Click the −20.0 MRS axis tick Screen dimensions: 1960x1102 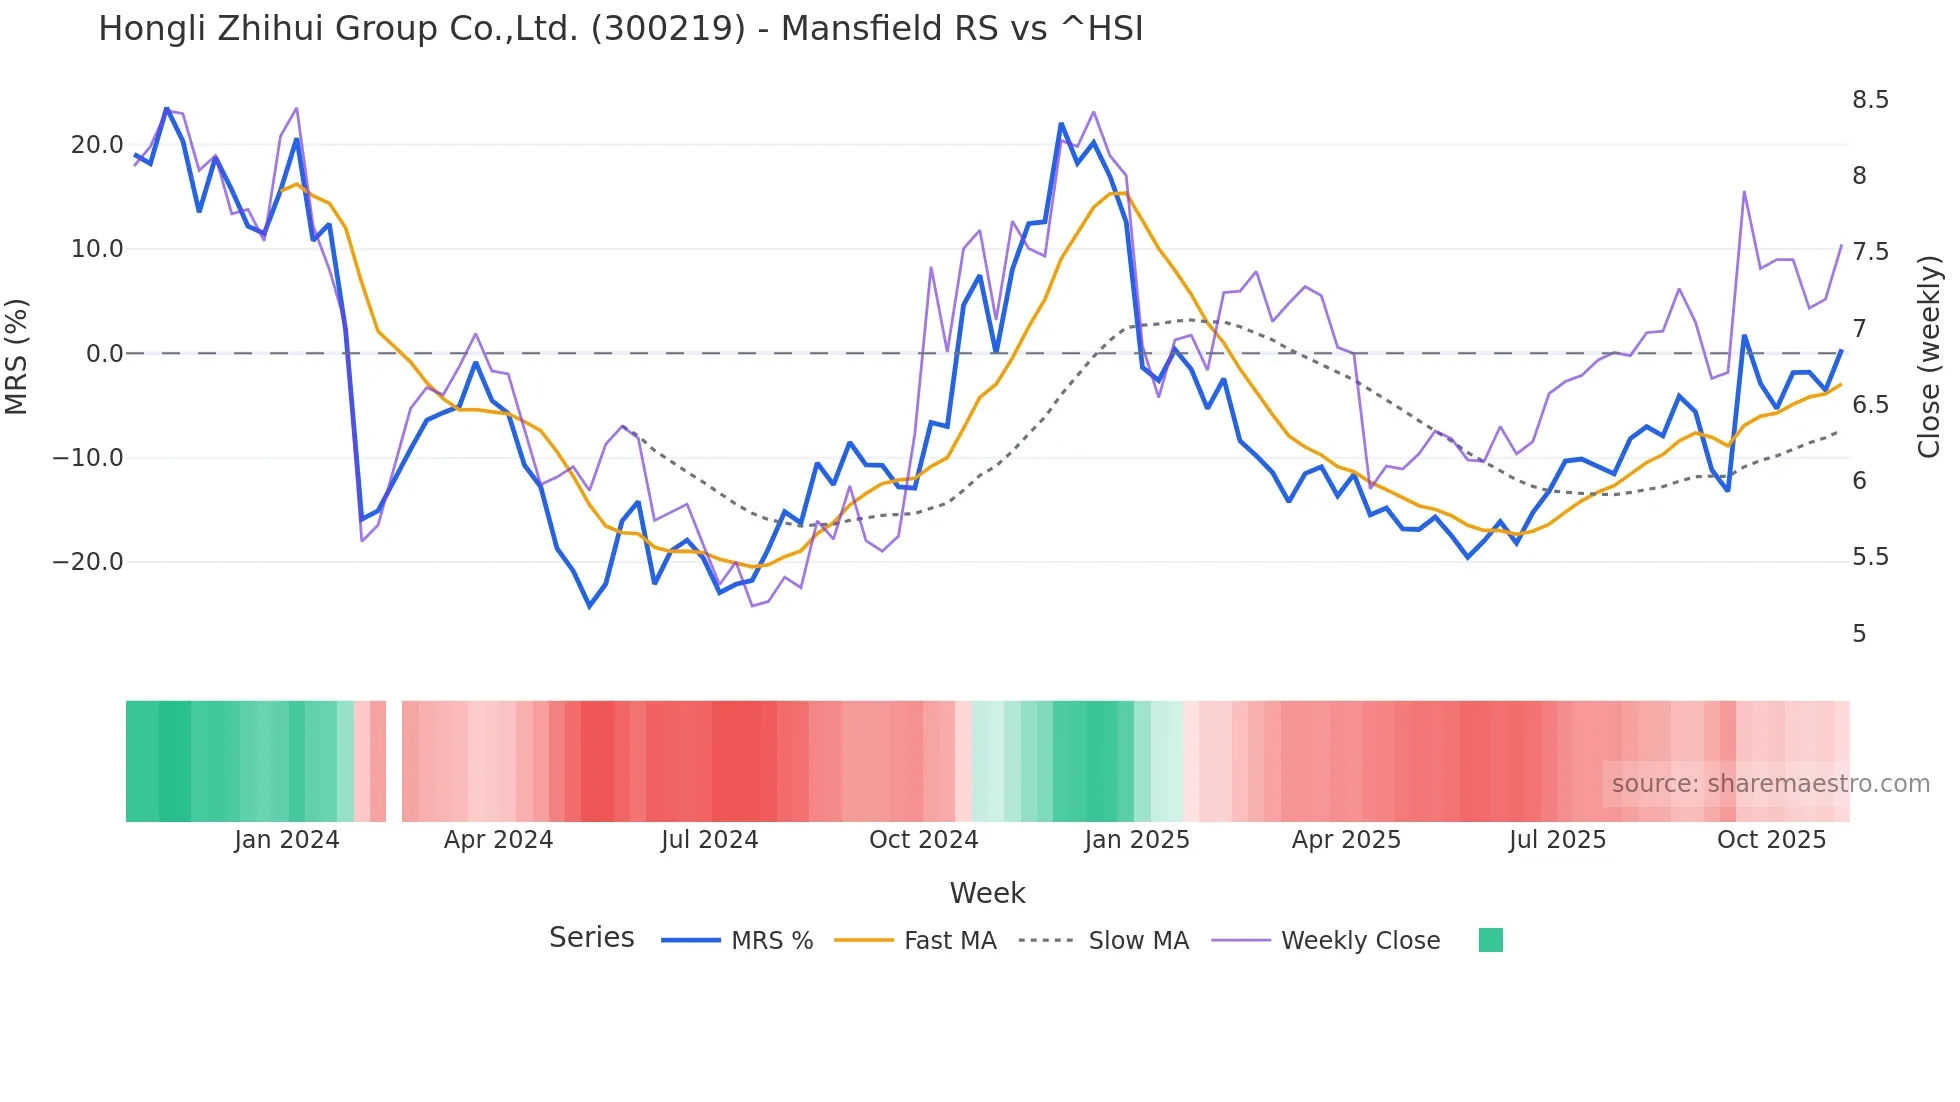88,562
